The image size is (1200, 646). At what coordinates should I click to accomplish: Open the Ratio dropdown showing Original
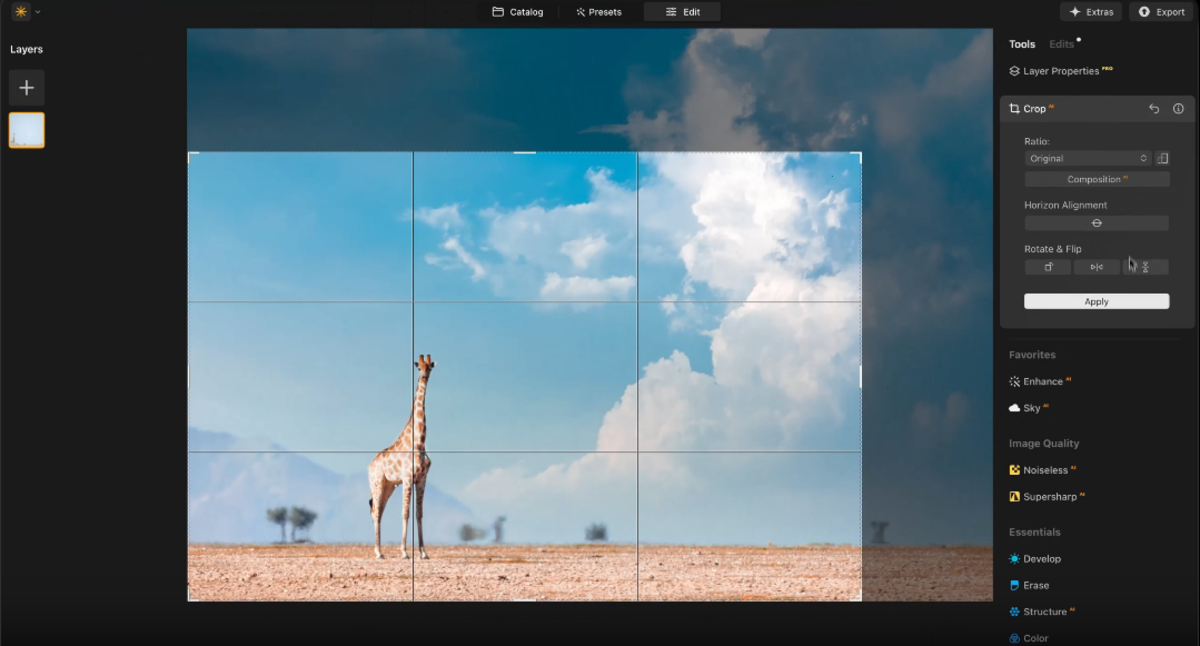coord(1087,158)
